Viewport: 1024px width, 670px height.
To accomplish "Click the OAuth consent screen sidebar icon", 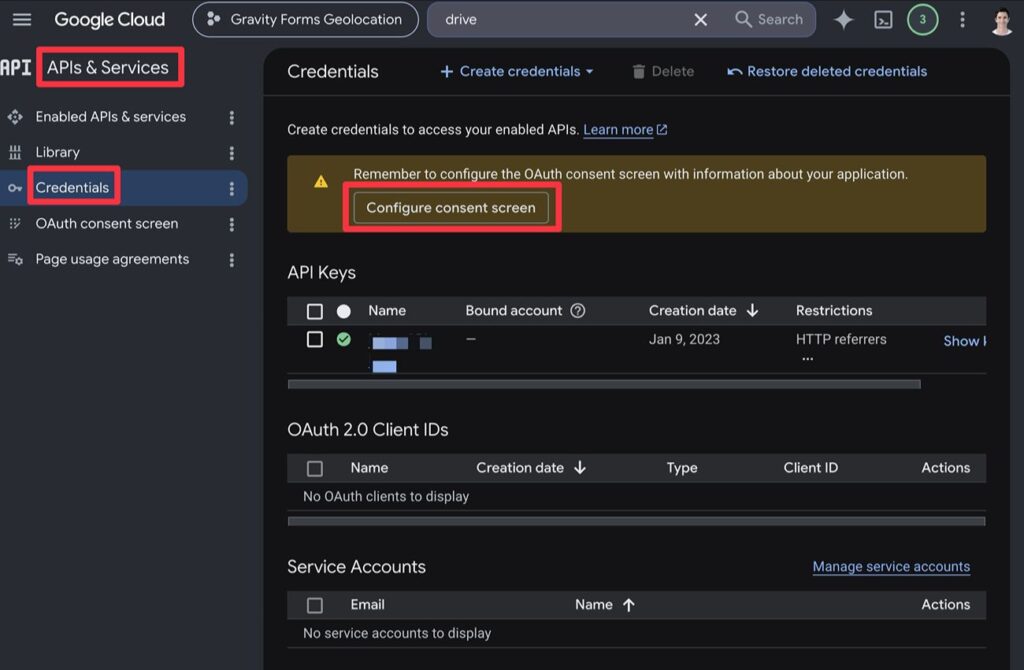I will [x=15, y=223].
